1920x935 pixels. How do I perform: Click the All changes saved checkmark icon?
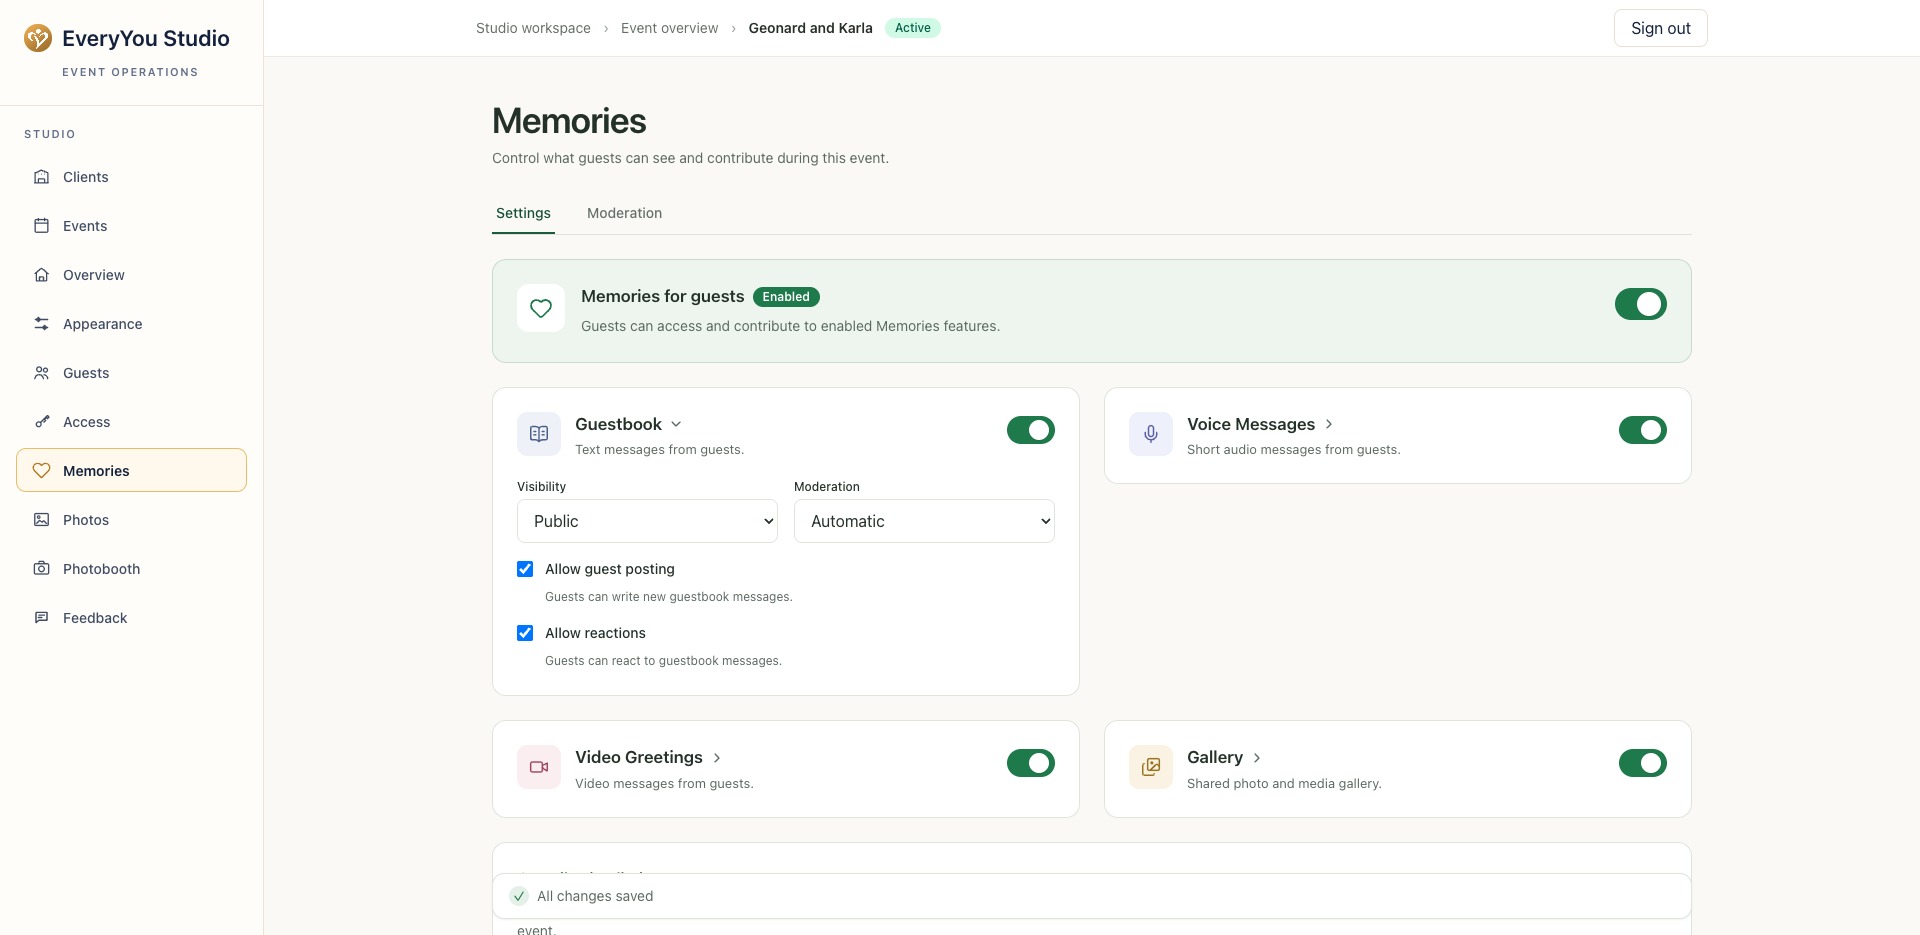click(x=519, y=896)
